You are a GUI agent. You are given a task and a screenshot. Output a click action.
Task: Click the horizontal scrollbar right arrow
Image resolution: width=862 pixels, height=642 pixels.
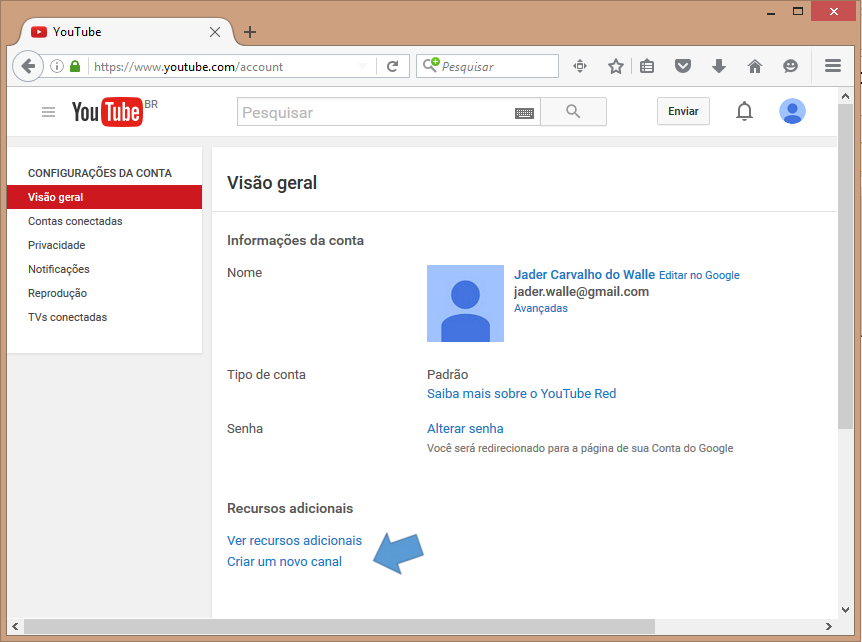[828, 627]
